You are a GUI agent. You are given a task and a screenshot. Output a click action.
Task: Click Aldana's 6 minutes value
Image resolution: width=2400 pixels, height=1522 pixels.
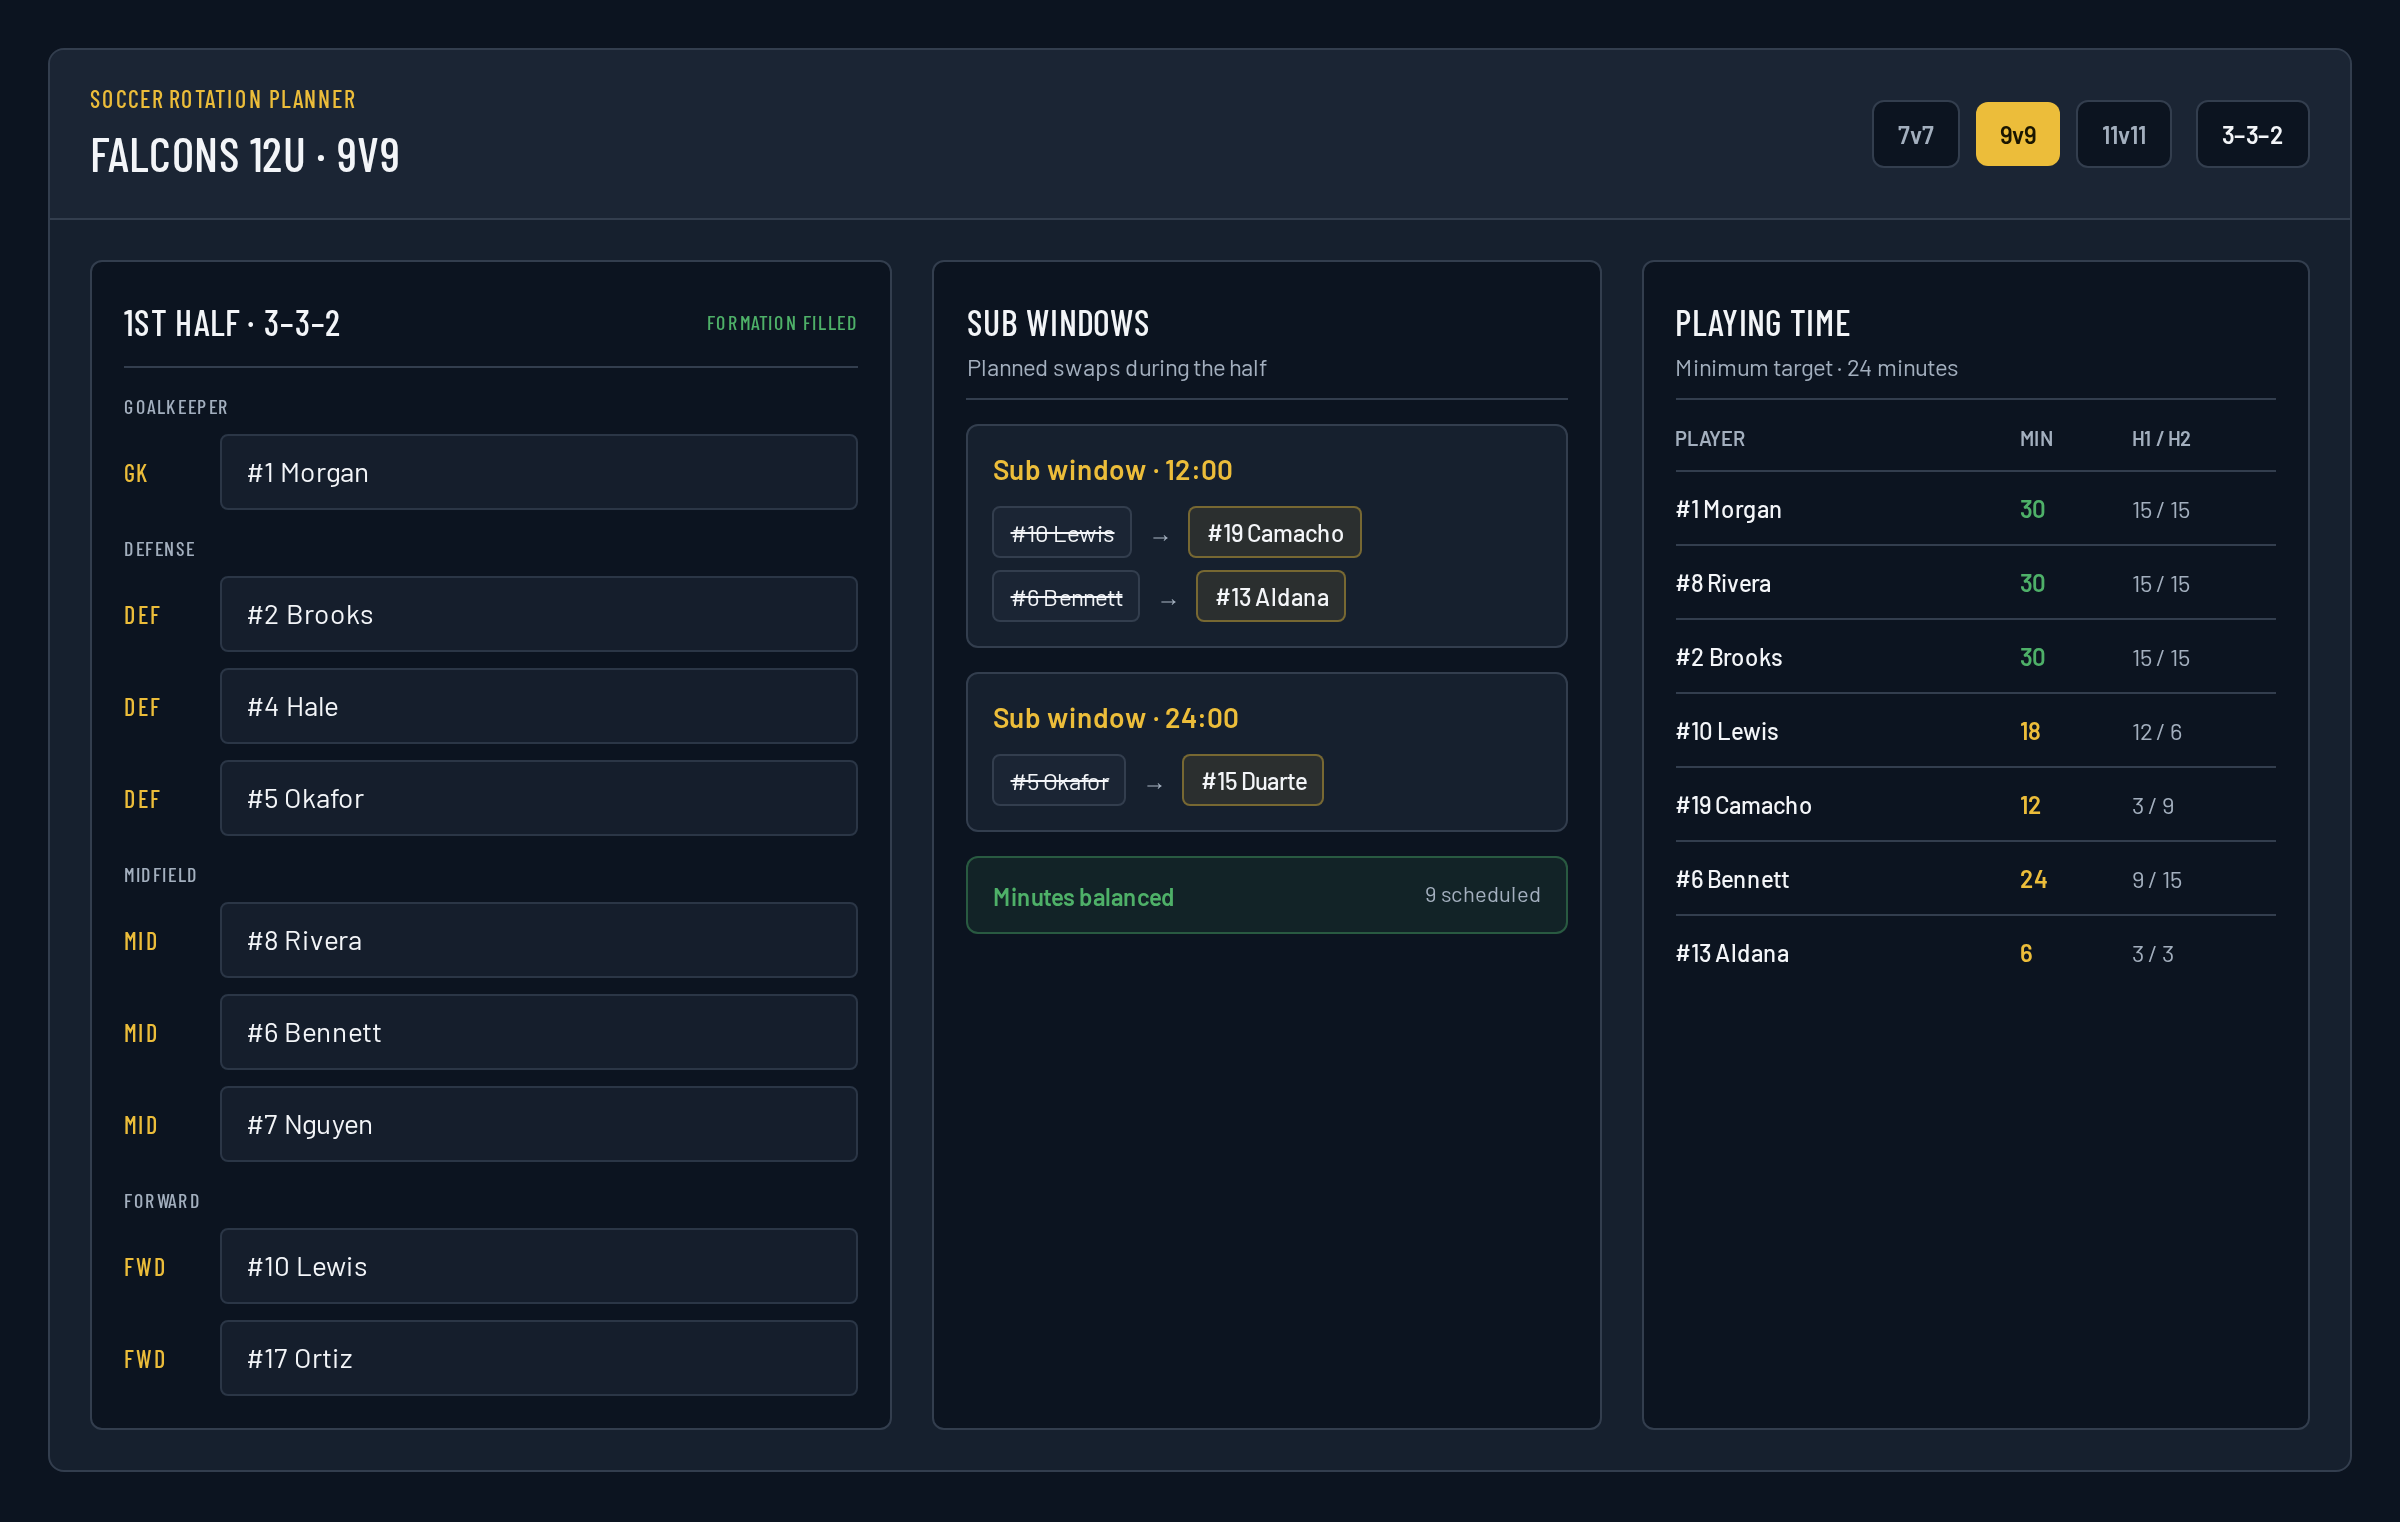[x=2025, y=953]
